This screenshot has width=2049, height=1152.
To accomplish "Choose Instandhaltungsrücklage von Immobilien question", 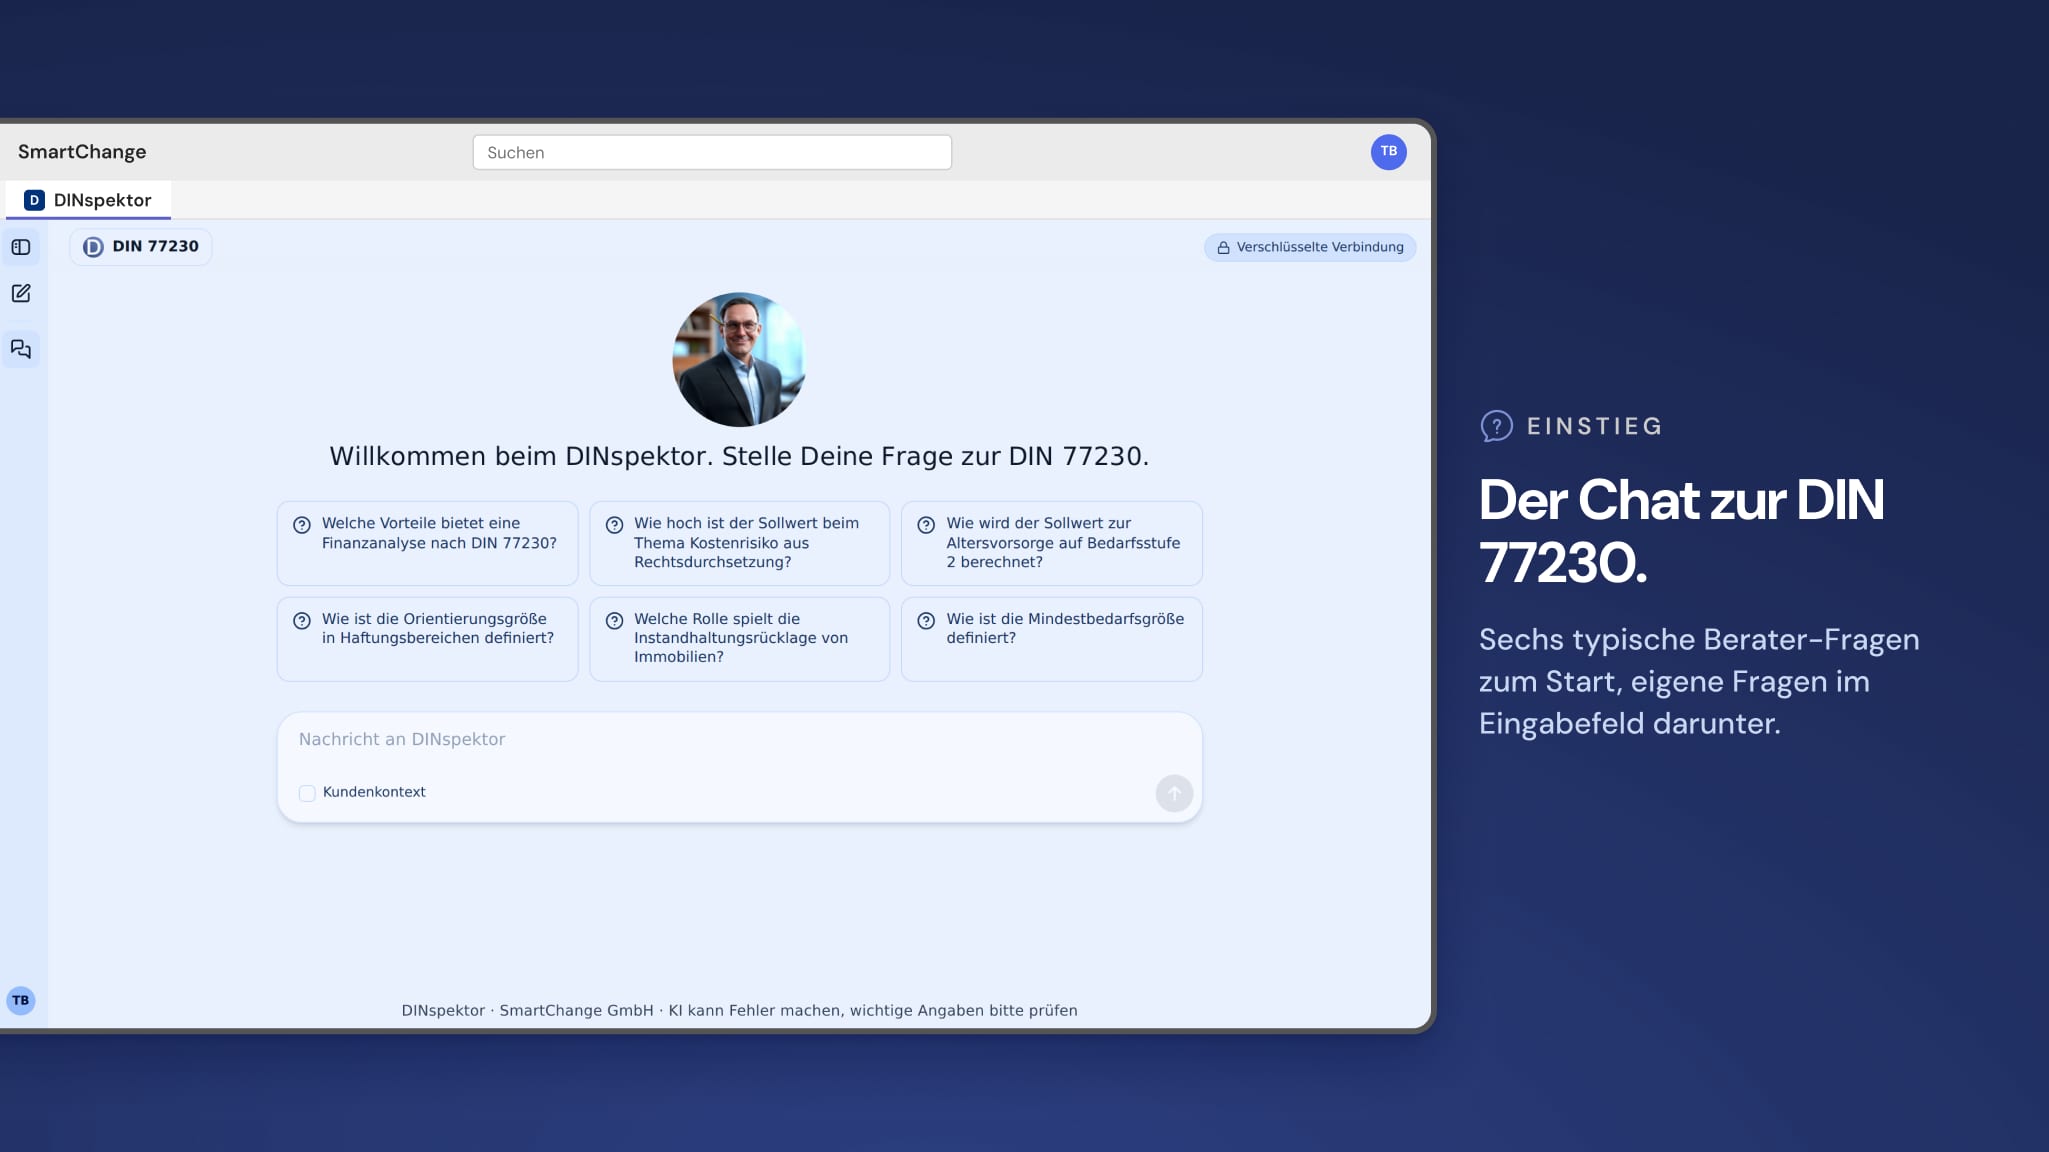I will 739,639.
